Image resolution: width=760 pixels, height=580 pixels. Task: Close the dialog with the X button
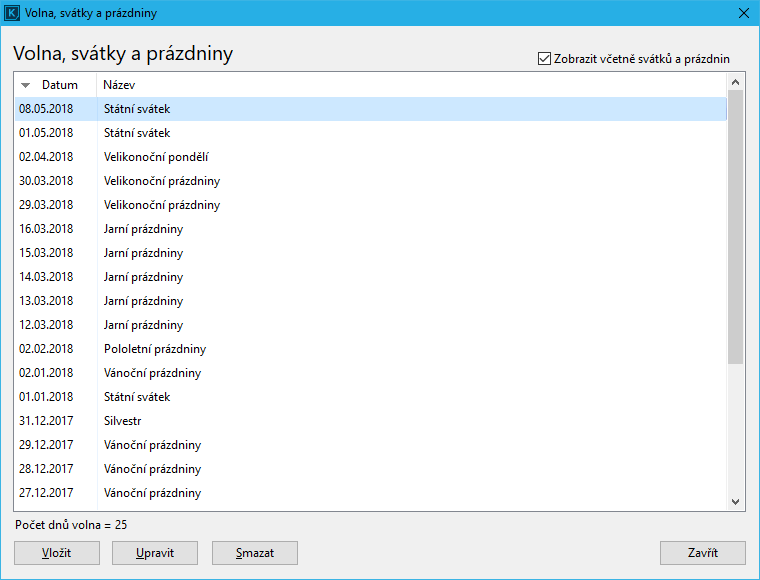click(743, 14)
